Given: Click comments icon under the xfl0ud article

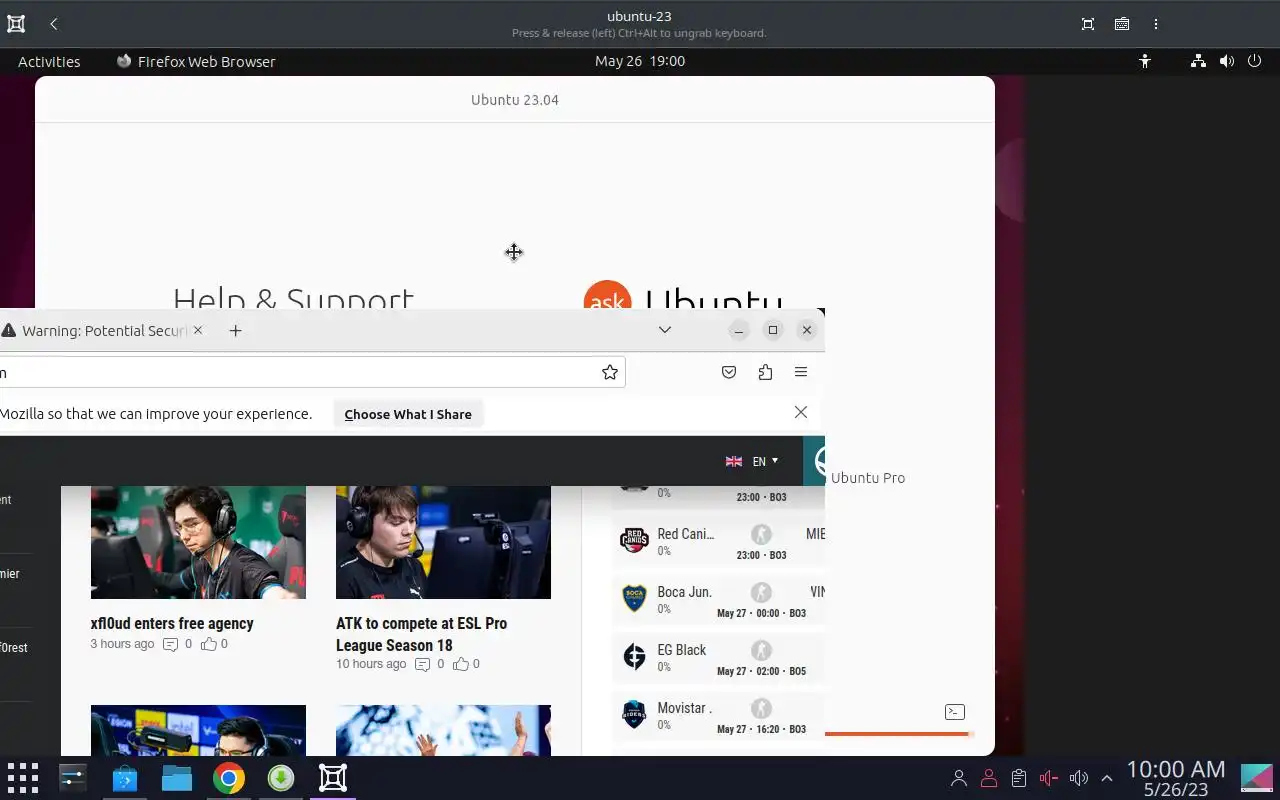Looking at the screenshot, I should tap(170, 645).
